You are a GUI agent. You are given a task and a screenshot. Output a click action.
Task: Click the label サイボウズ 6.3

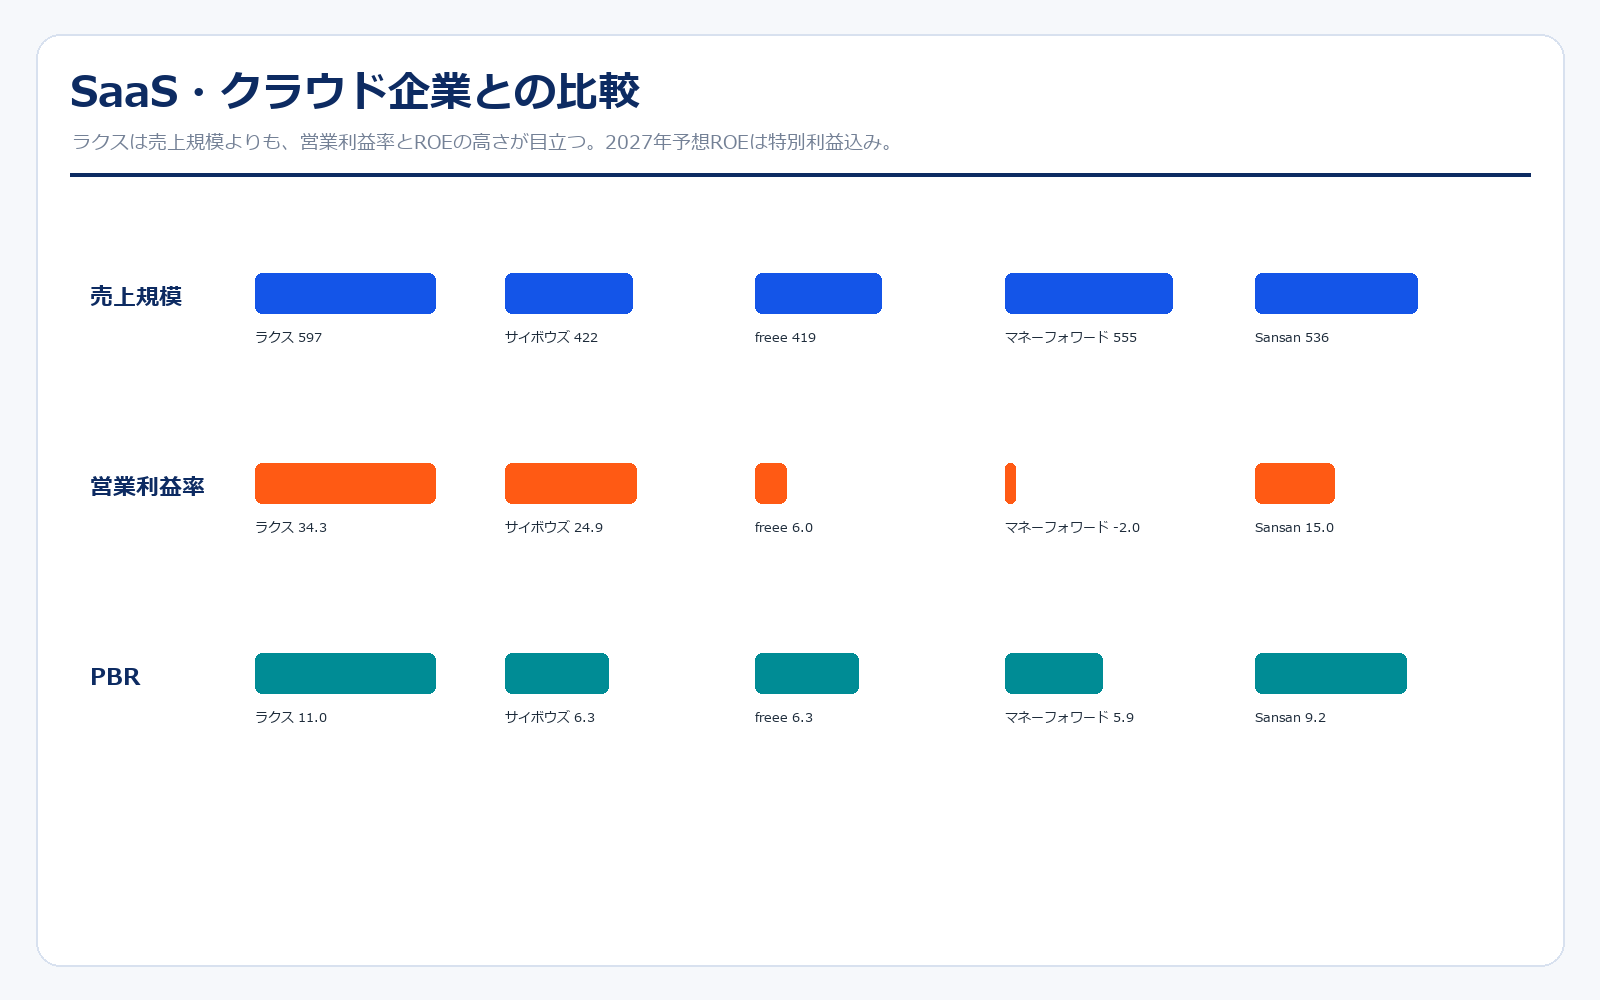point(550,717)
